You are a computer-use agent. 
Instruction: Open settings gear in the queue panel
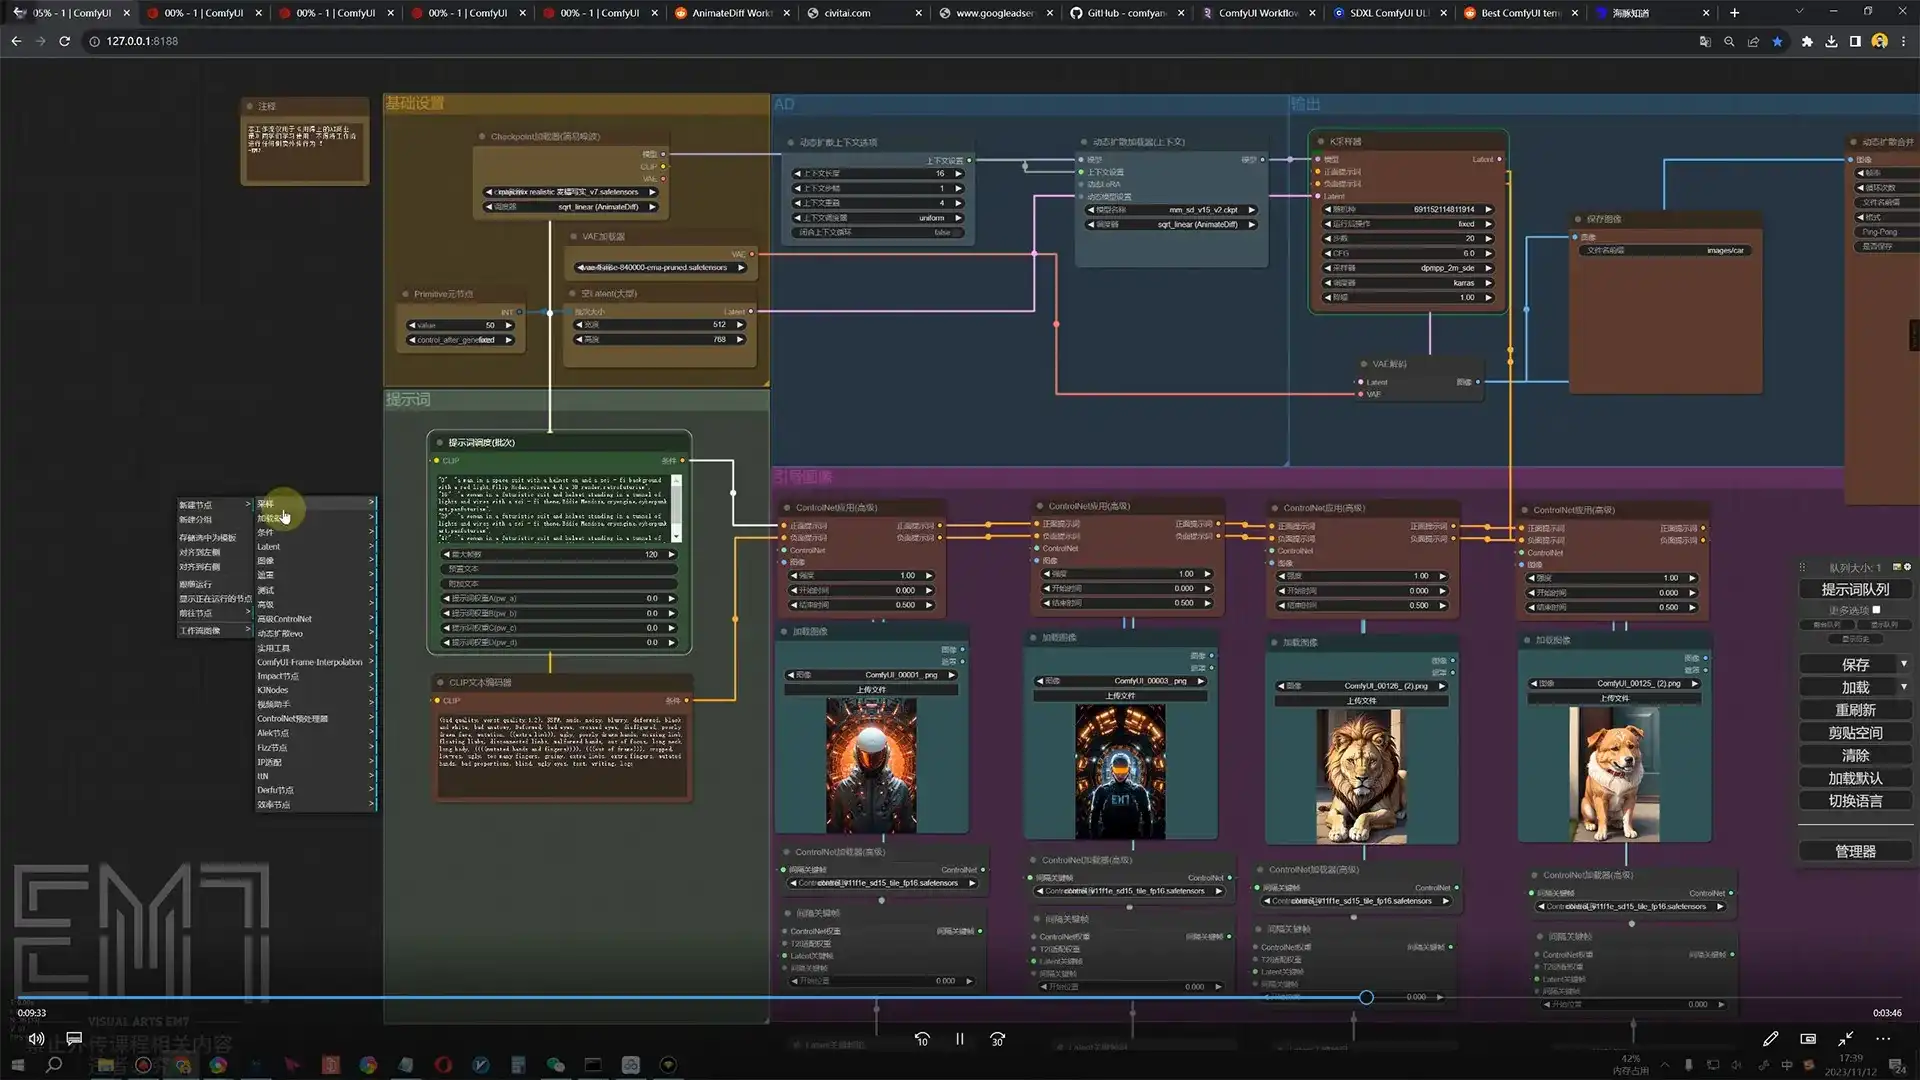pyautogui.click(x=1907, y=567)
